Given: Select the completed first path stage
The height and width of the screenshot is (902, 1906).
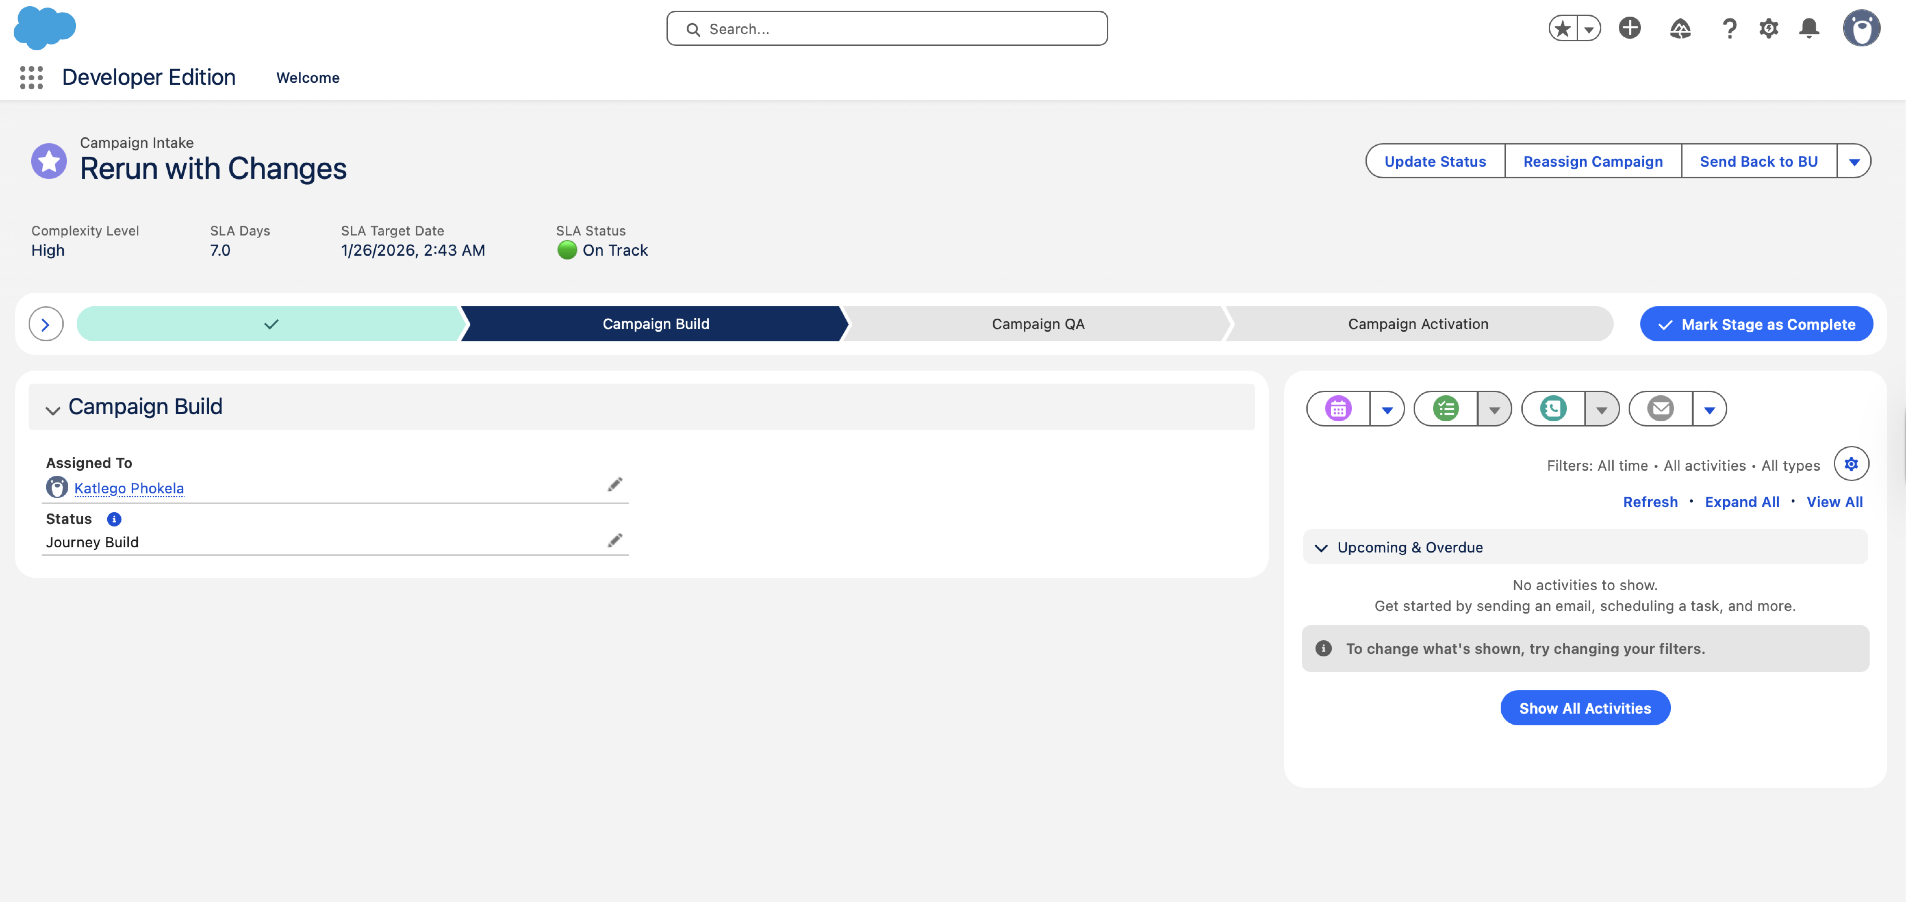Looking at the screenshot, I should click(270, 324).
